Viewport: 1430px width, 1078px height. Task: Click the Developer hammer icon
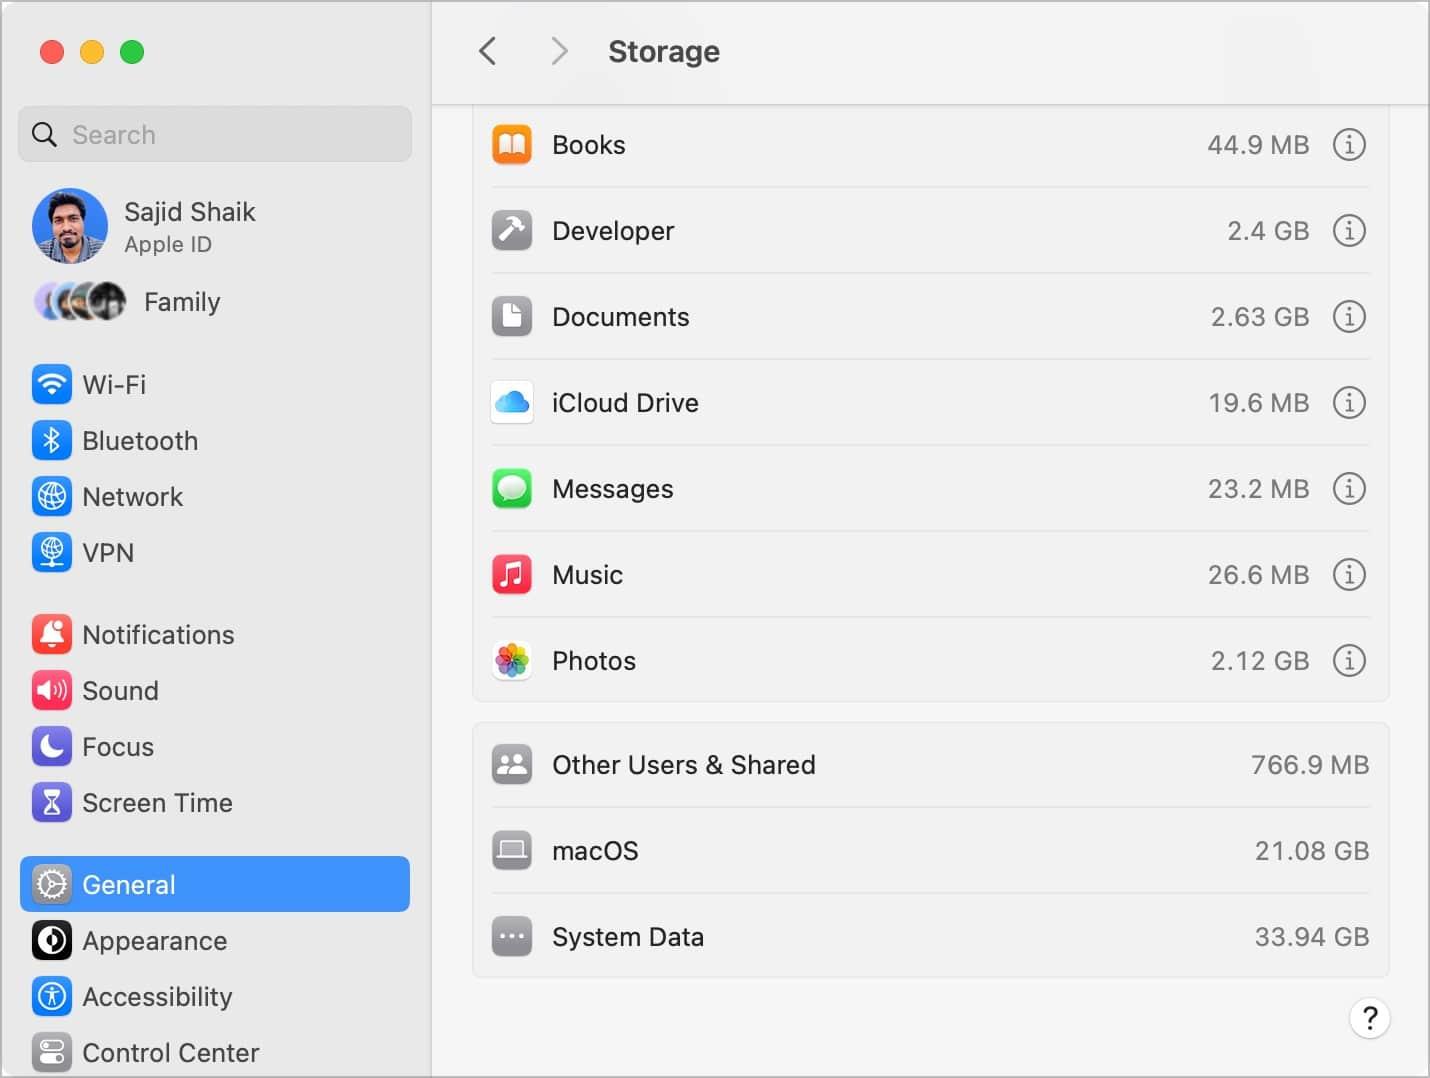pyautogui.click(x=512, y=231)
